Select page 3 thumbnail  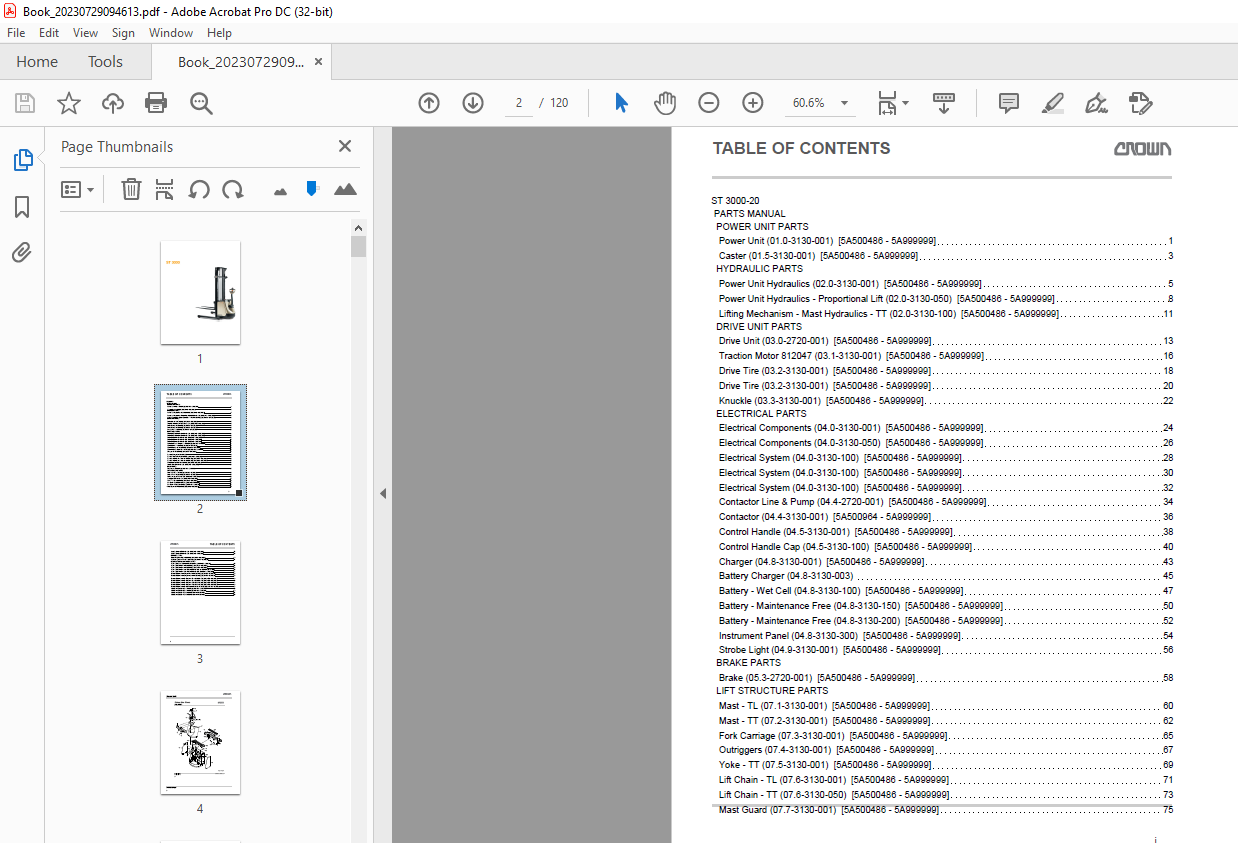(x=200, y=592)
